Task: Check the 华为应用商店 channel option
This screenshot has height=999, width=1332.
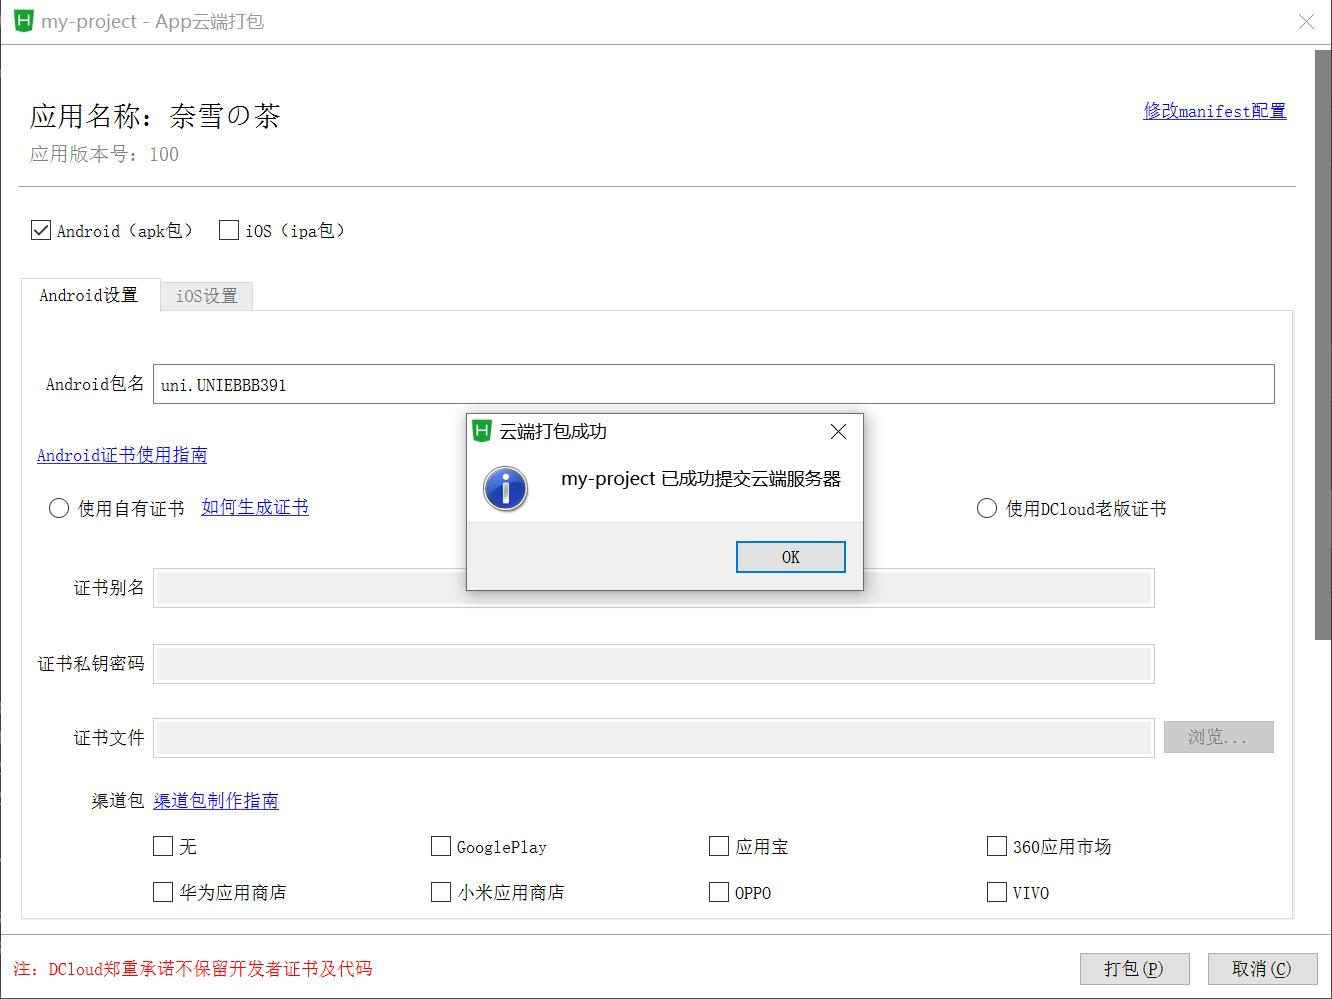Action: [163, 892]
